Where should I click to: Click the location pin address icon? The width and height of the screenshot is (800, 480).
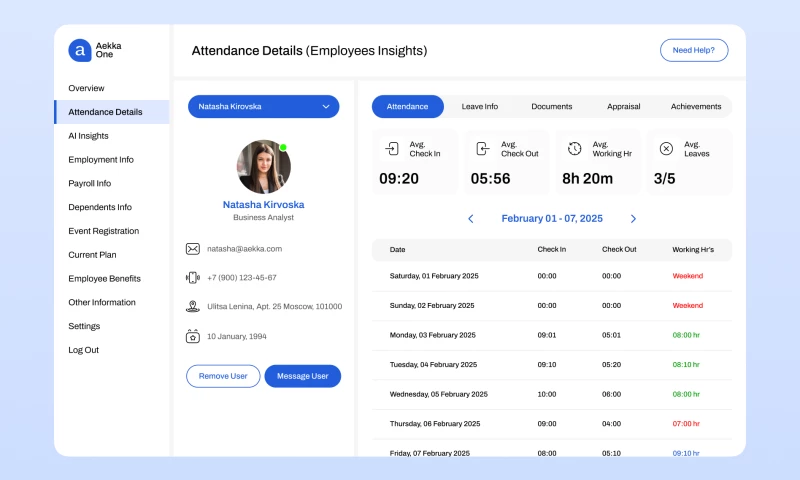pos(192,307)
